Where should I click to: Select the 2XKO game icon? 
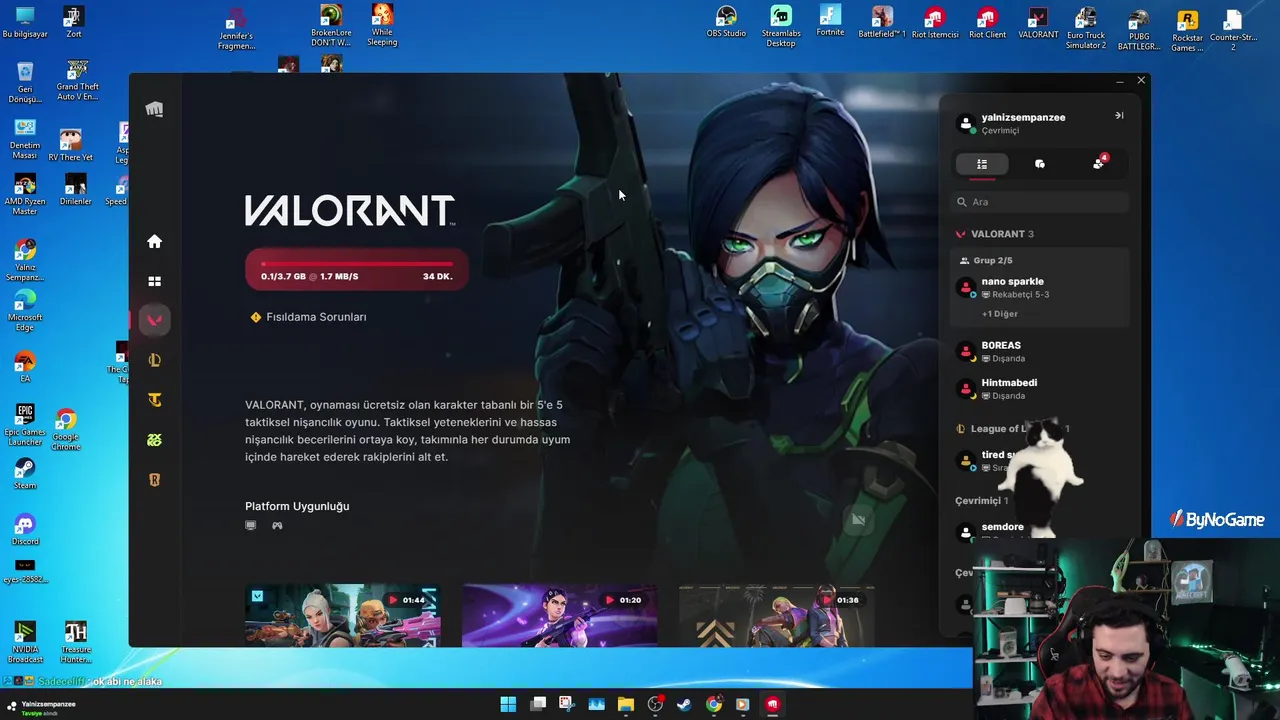click(x=154, y=440)
